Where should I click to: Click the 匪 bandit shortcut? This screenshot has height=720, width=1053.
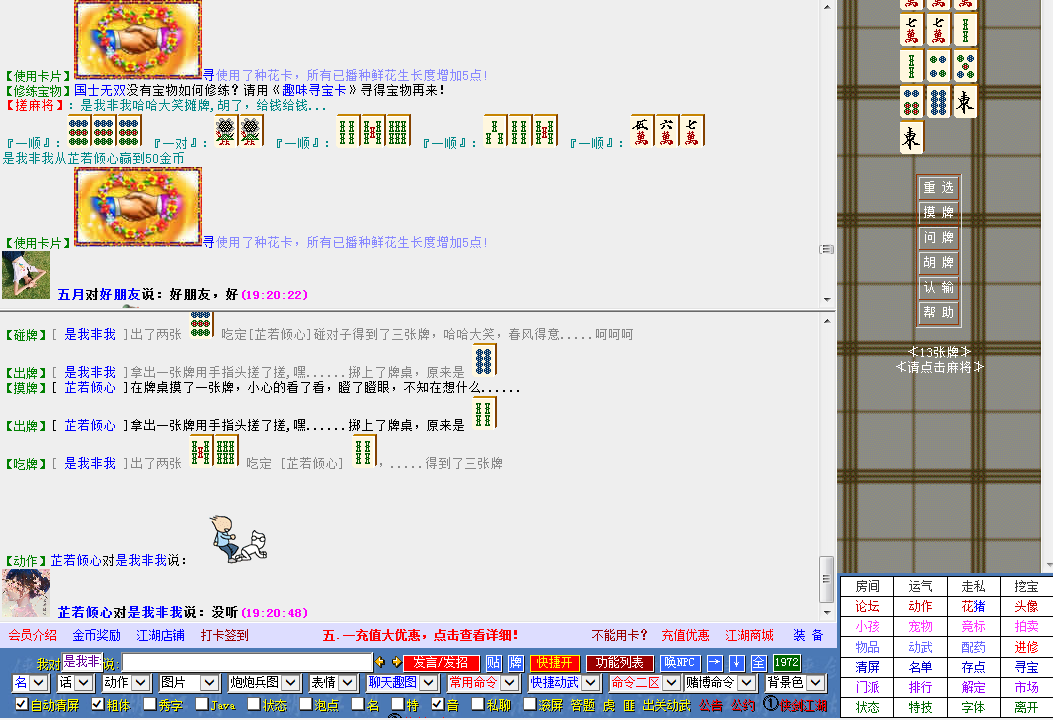click(629, 705)
